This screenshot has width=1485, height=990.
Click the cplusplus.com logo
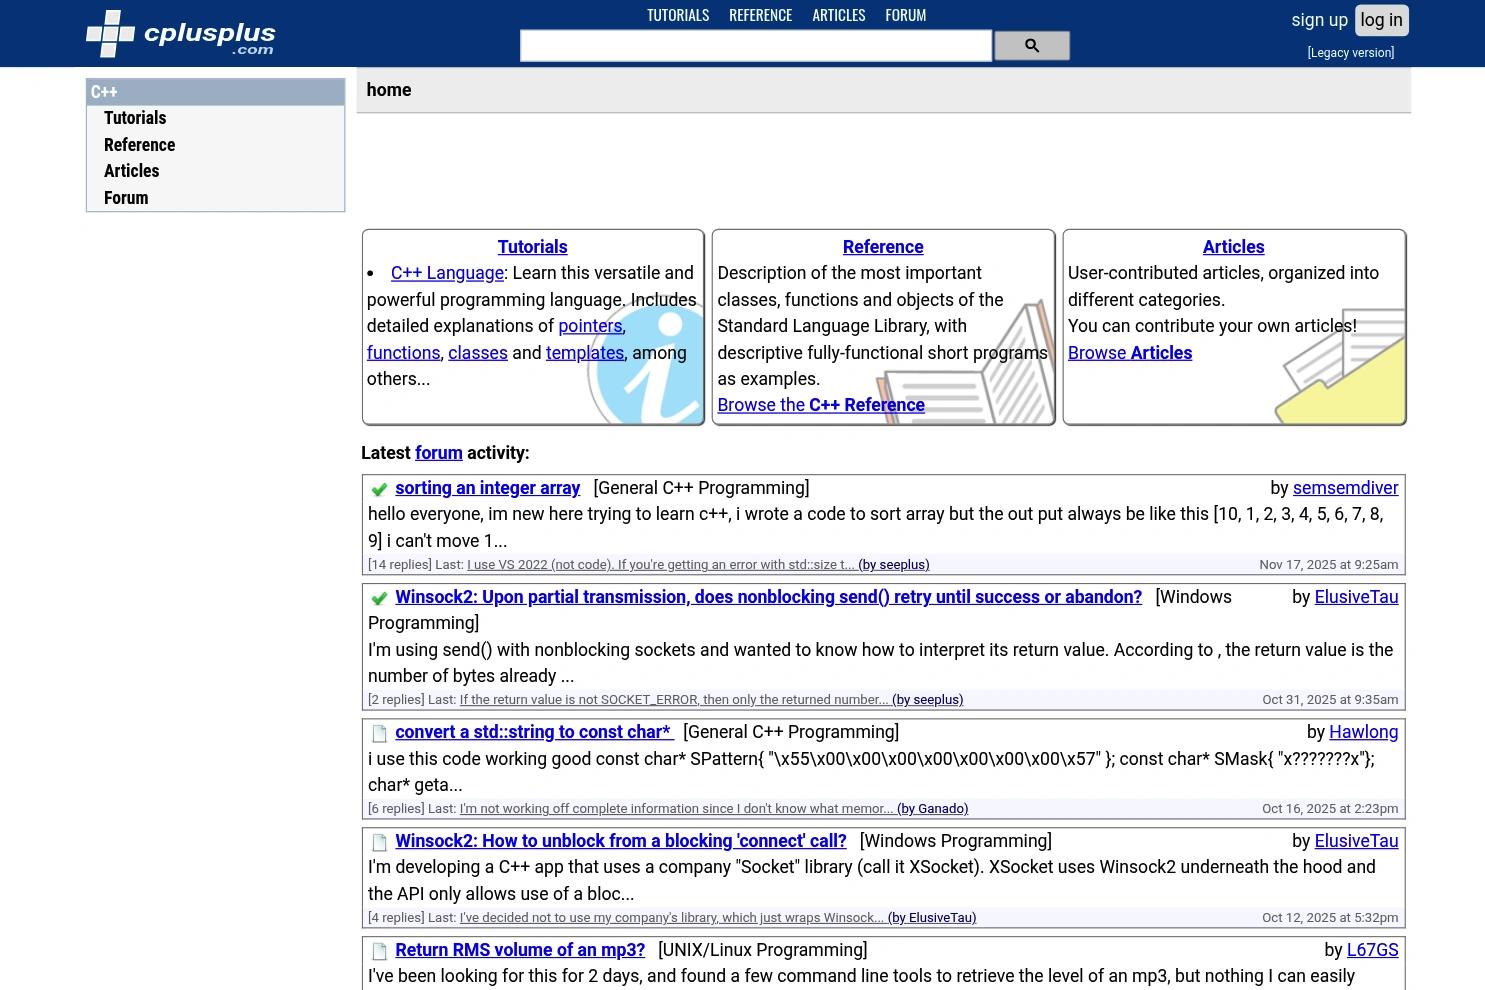pos(181,34)
